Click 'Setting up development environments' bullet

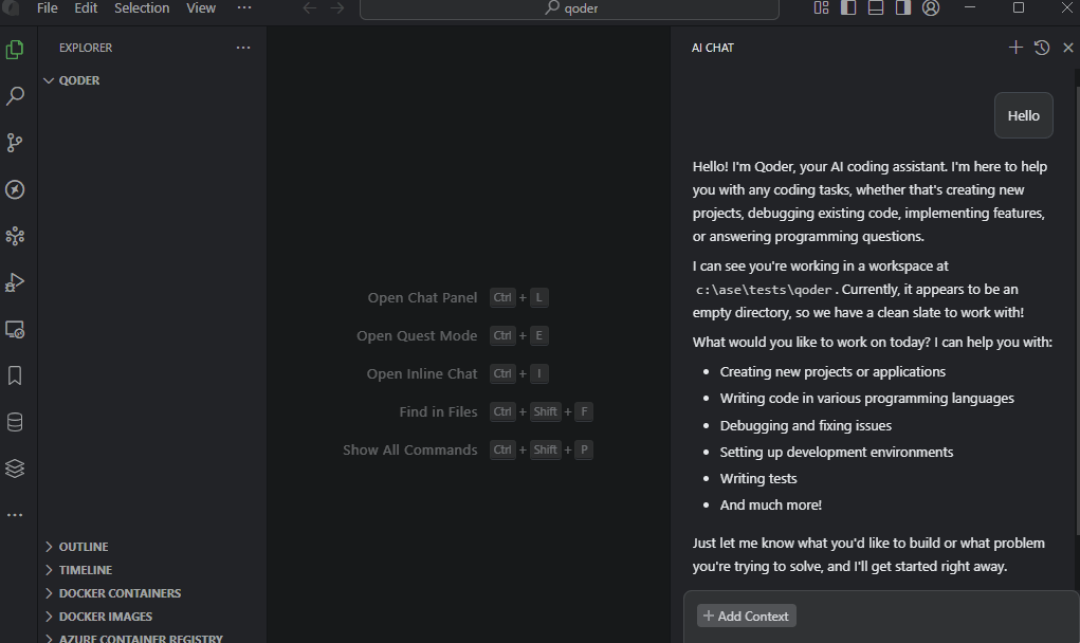836,452
